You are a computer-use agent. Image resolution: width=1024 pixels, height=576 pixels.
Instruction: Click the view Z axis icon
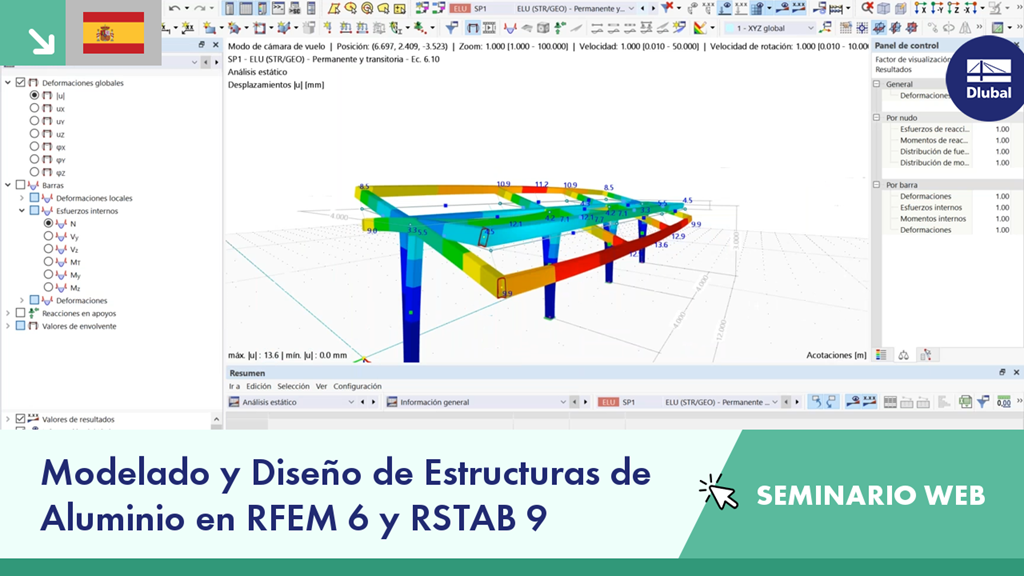953,8
